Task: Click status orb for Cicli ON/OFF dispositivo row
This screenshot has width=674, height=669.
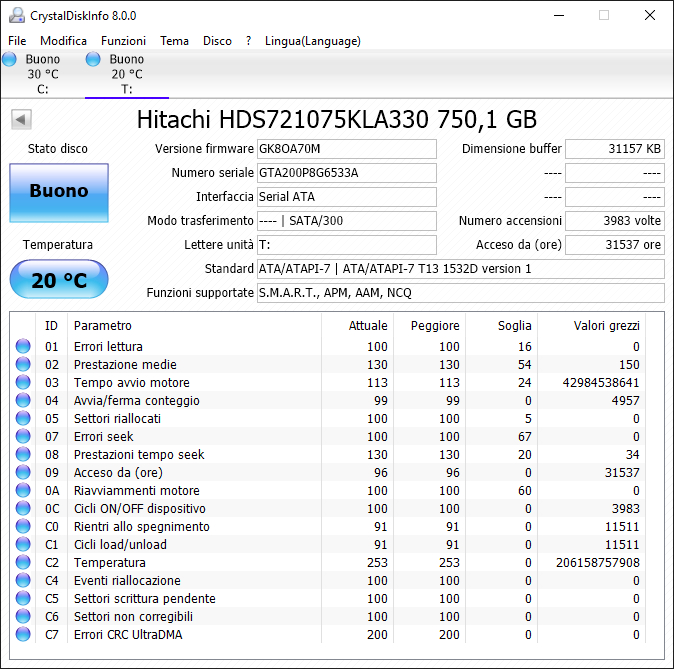Action: click(x=23, y=508)
